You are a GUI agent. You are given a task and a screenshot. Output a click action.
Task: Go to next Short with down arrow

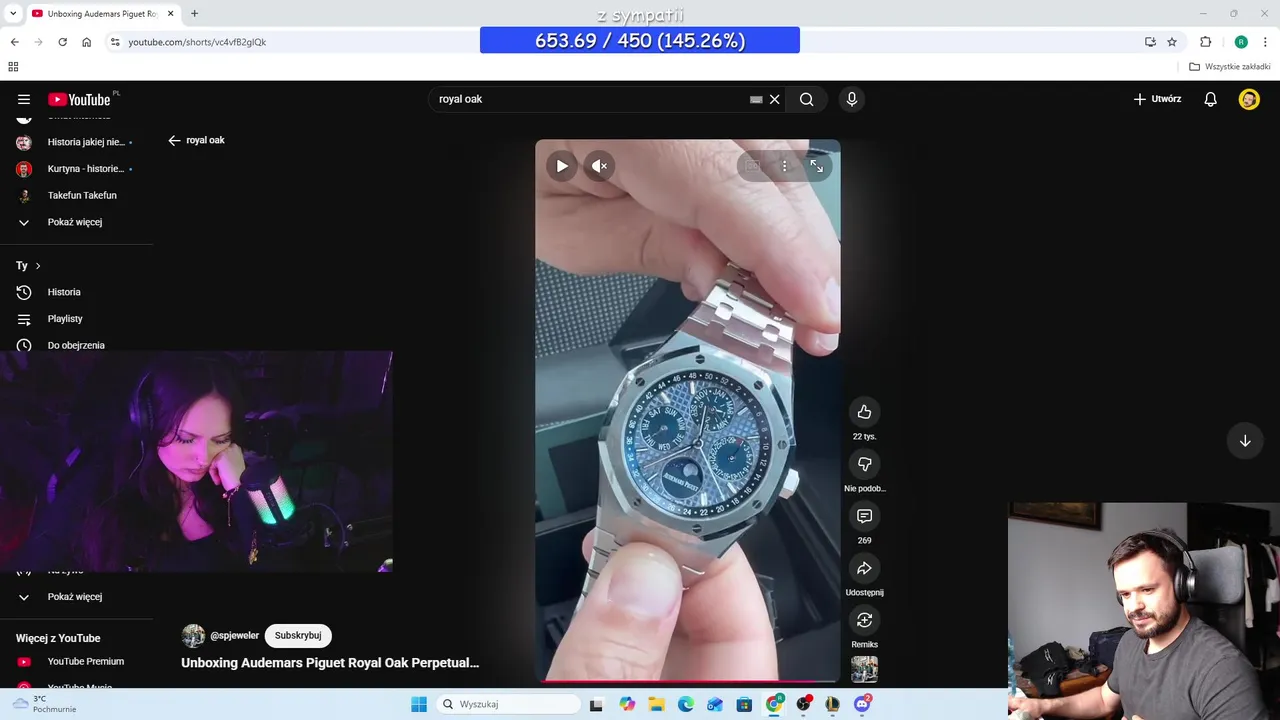(x=1245, y=441)
